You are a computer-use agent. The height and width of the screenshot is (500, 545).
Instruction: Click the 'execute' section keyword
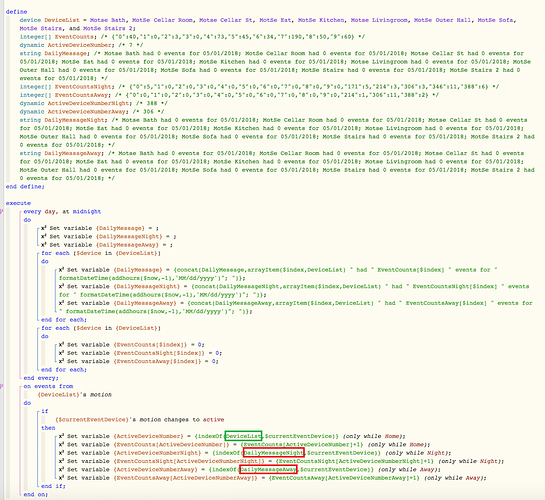tap(18, 203)
